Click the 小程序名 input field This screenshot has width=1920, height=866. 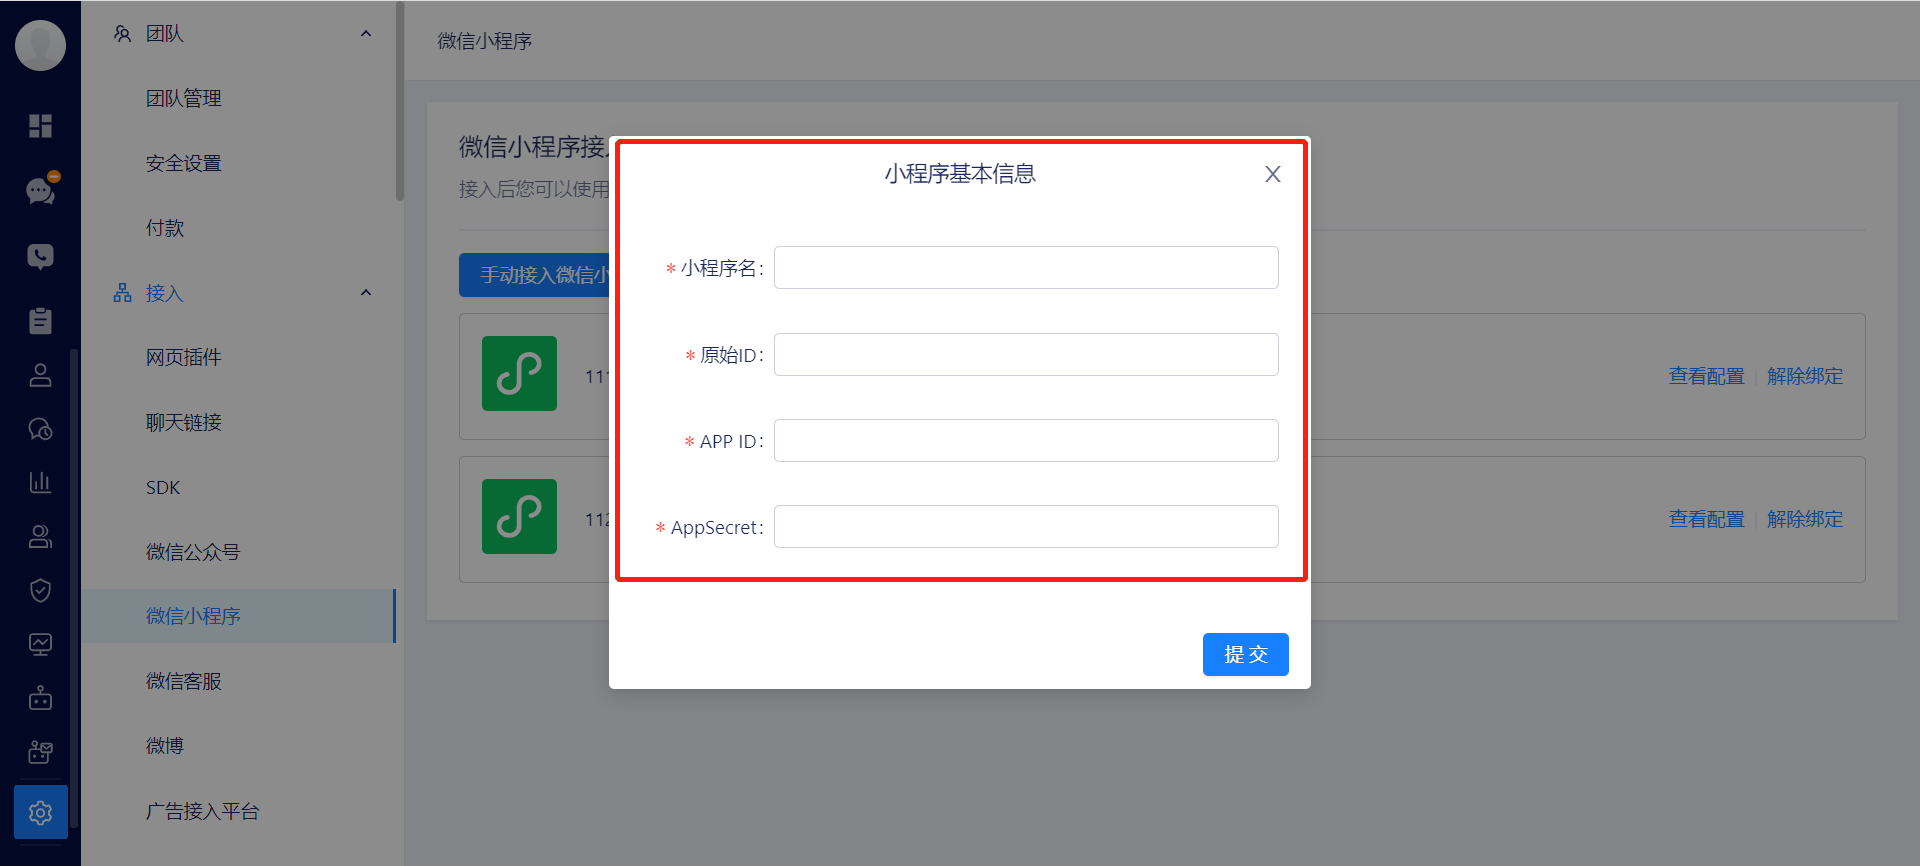pyautogui.click(x=1026, y=268)
